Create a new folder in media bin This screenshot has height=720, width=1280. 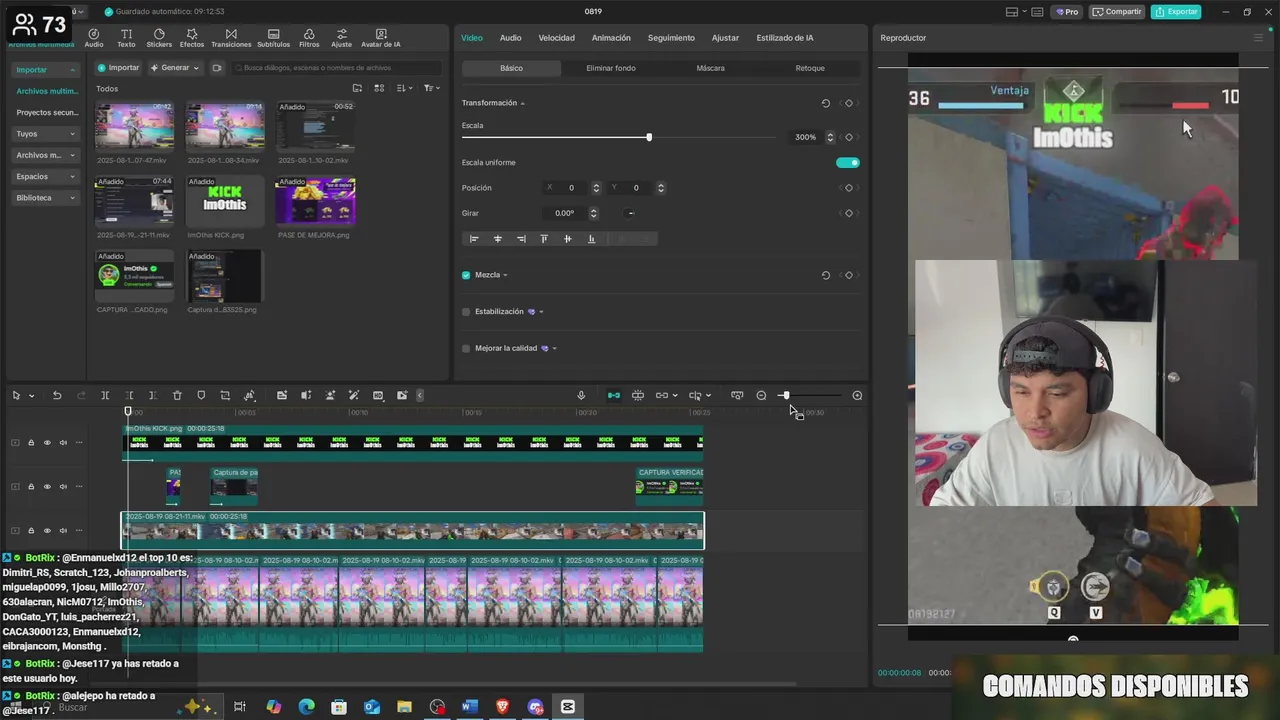(357, 88)
